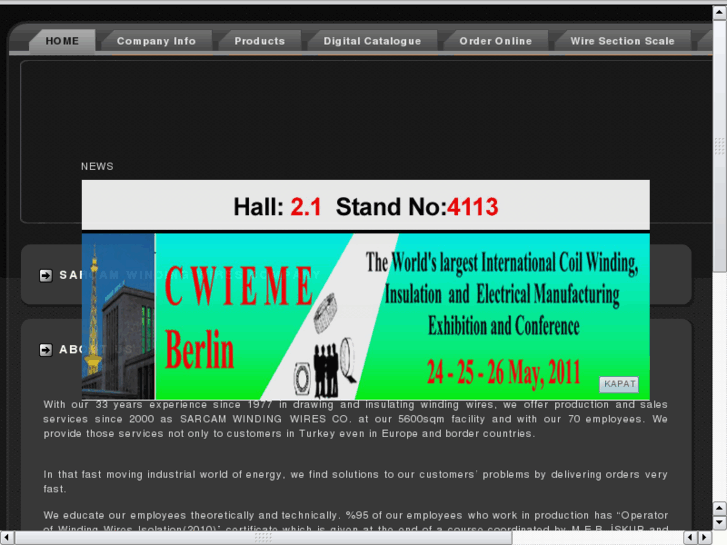Click the CWIEME Berlin banner image

[366, 316]
